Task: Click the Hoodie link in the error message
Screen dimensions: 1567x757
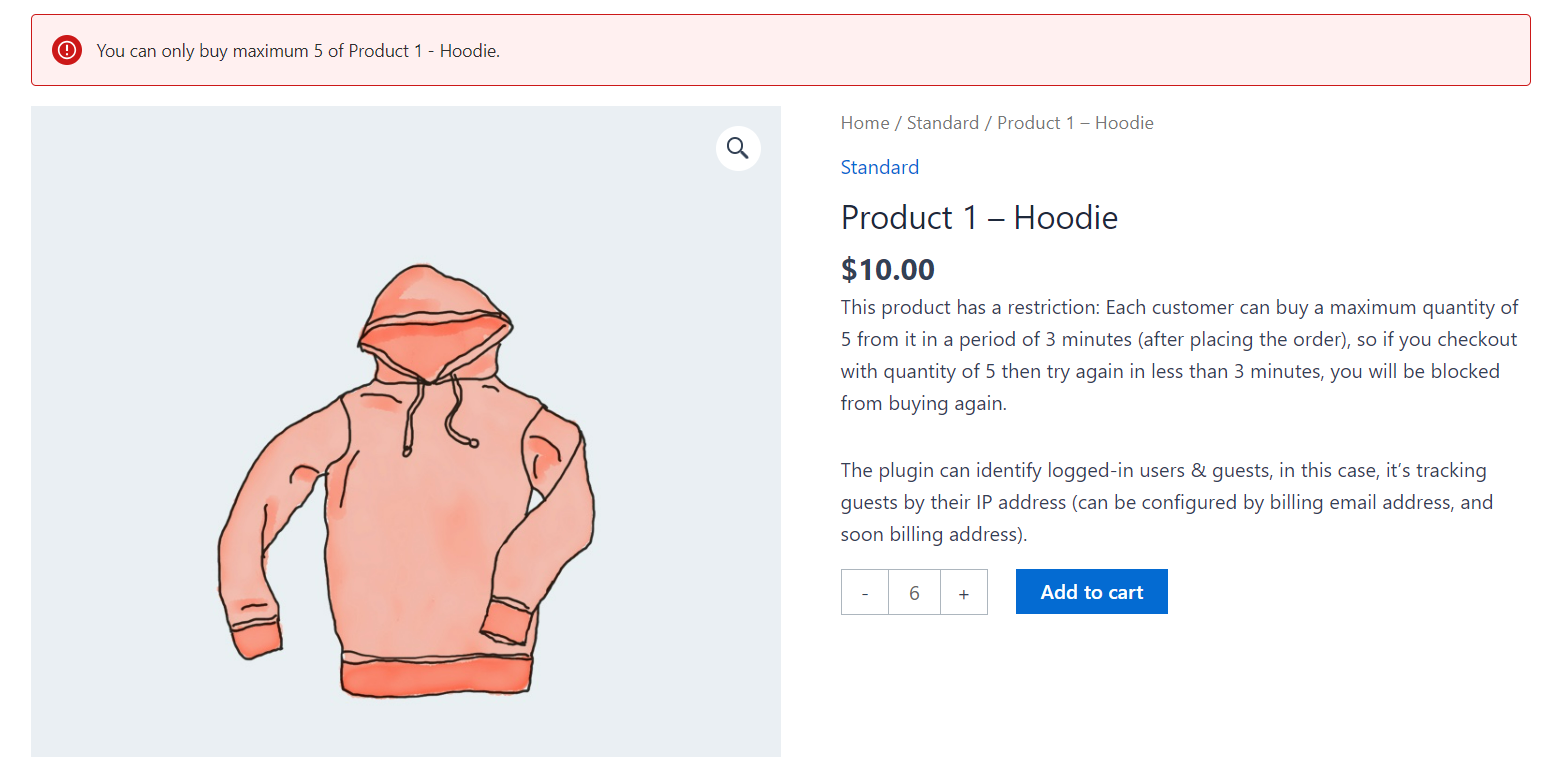Action: (x=468, y=50)
